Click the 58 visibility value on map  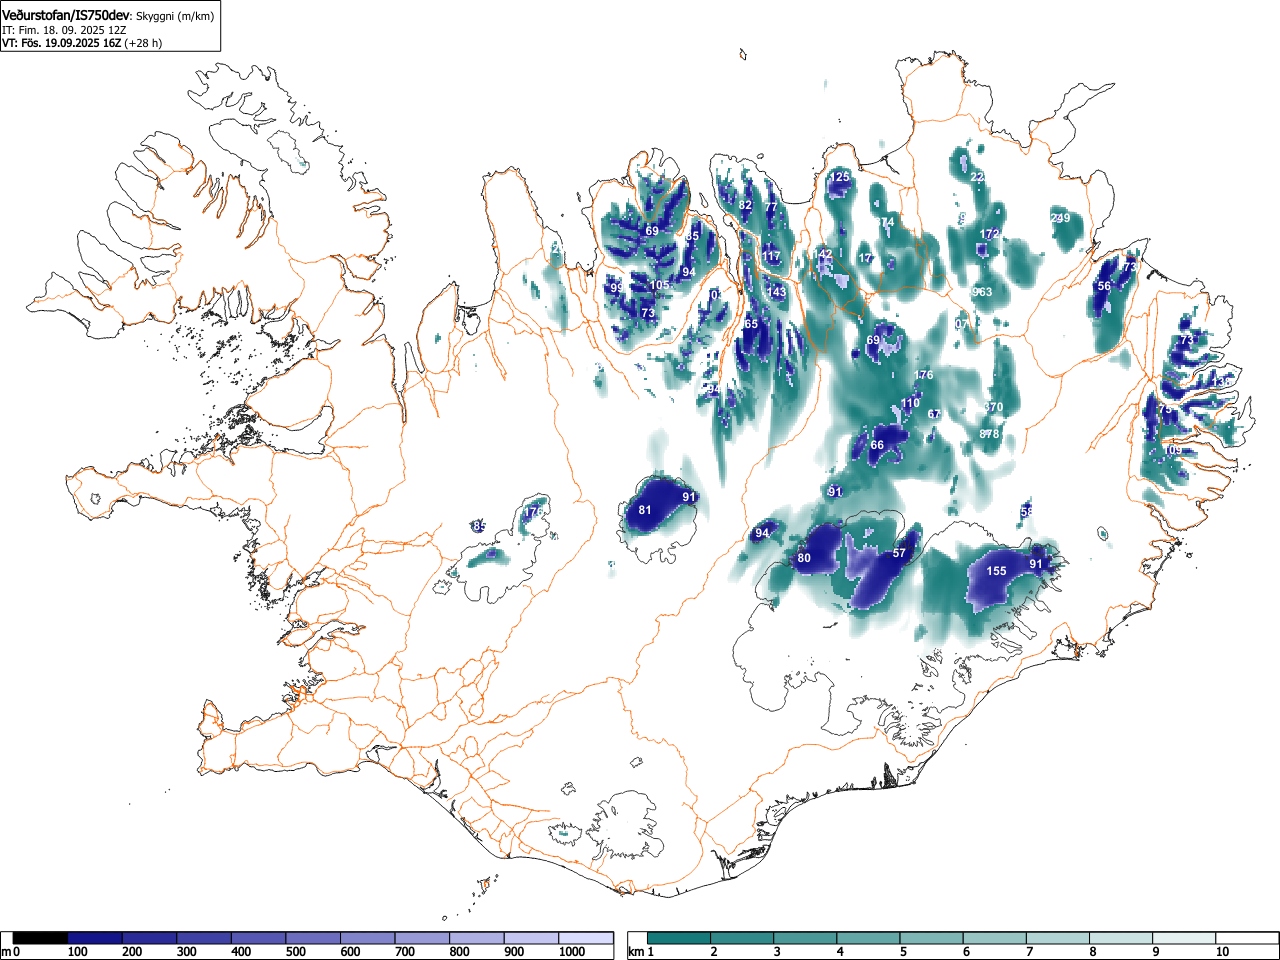coord(1026,512)
